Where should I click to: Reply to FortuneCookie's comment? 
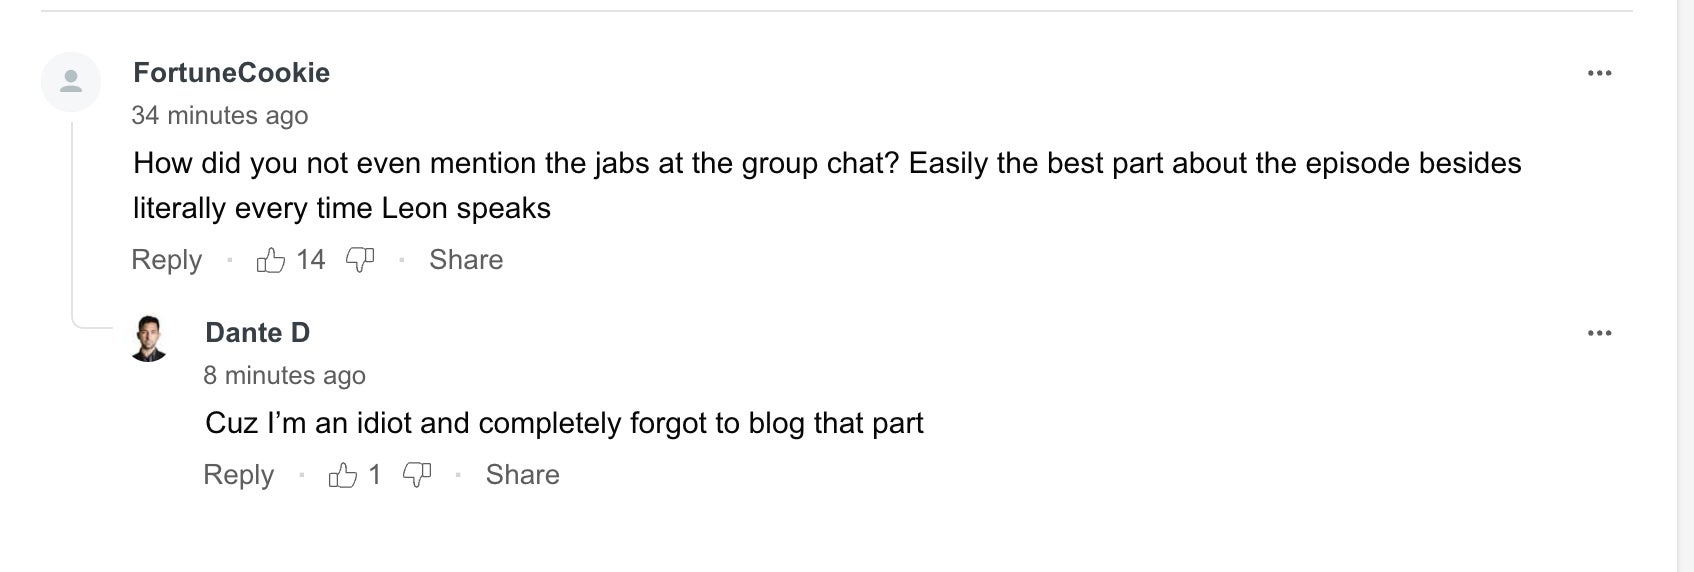(x=166, y=260)
